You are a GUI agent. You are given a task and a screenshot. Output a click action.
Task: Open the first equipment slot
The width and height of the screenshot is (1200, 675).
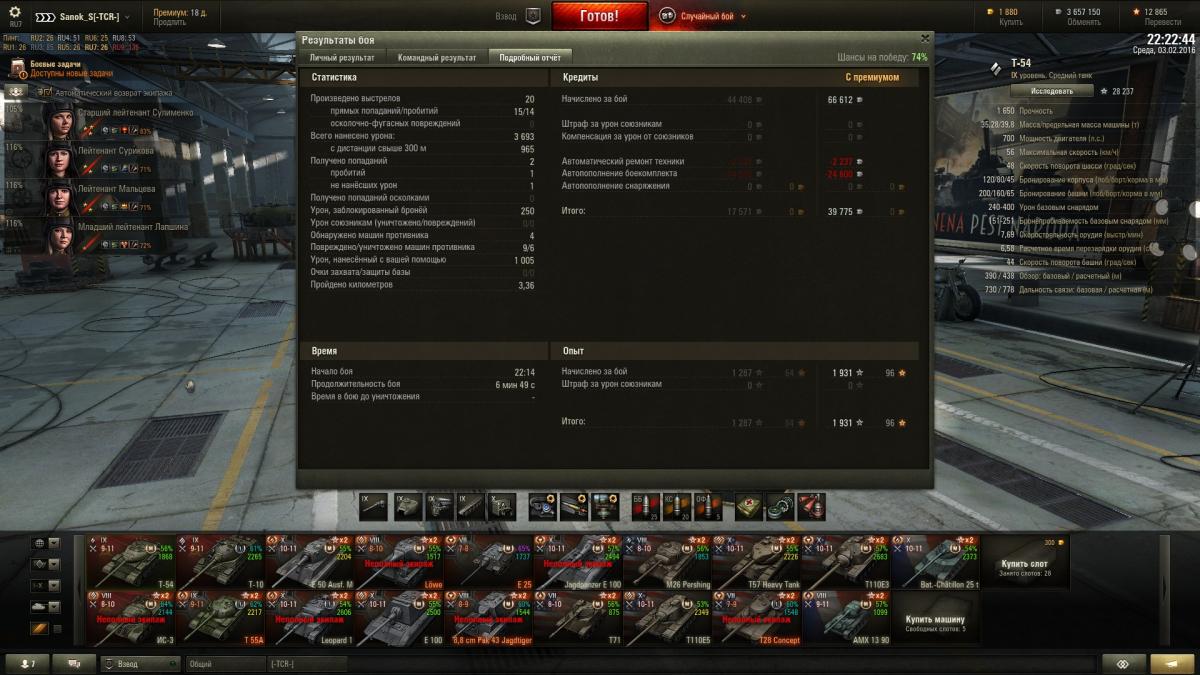click(543, 506)
